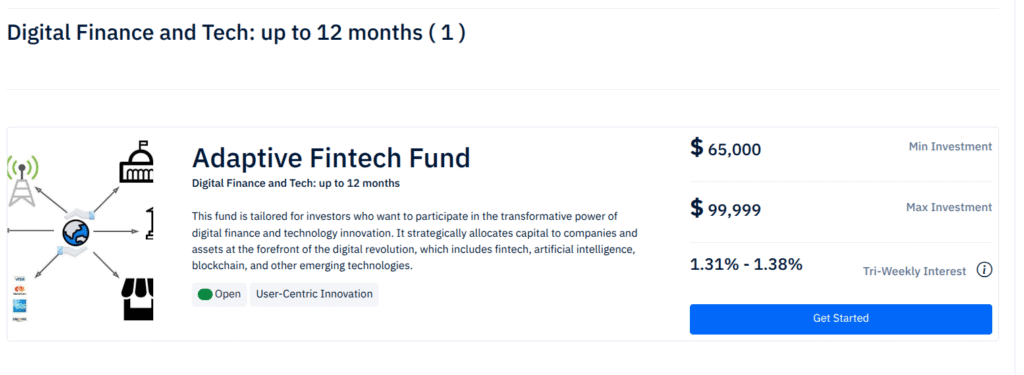
Task: Click the Tri-Weekly Interest label
Action: click(x=914, y=271)
